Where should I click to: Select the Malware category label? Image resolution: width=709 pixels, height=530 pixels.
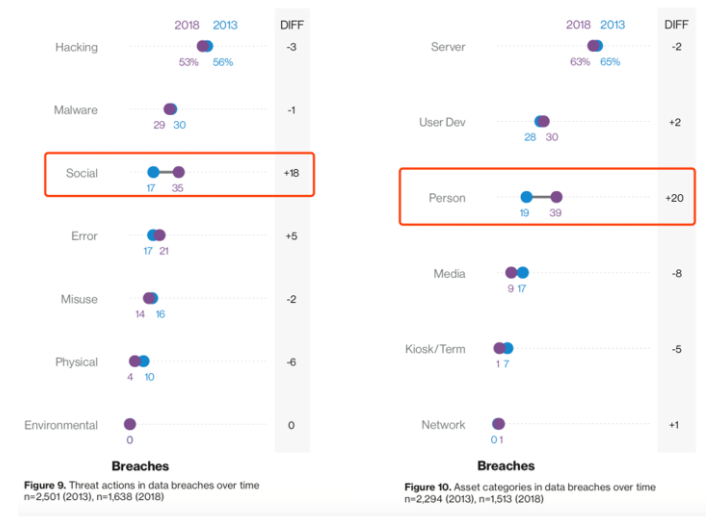[x=75, y=110]
